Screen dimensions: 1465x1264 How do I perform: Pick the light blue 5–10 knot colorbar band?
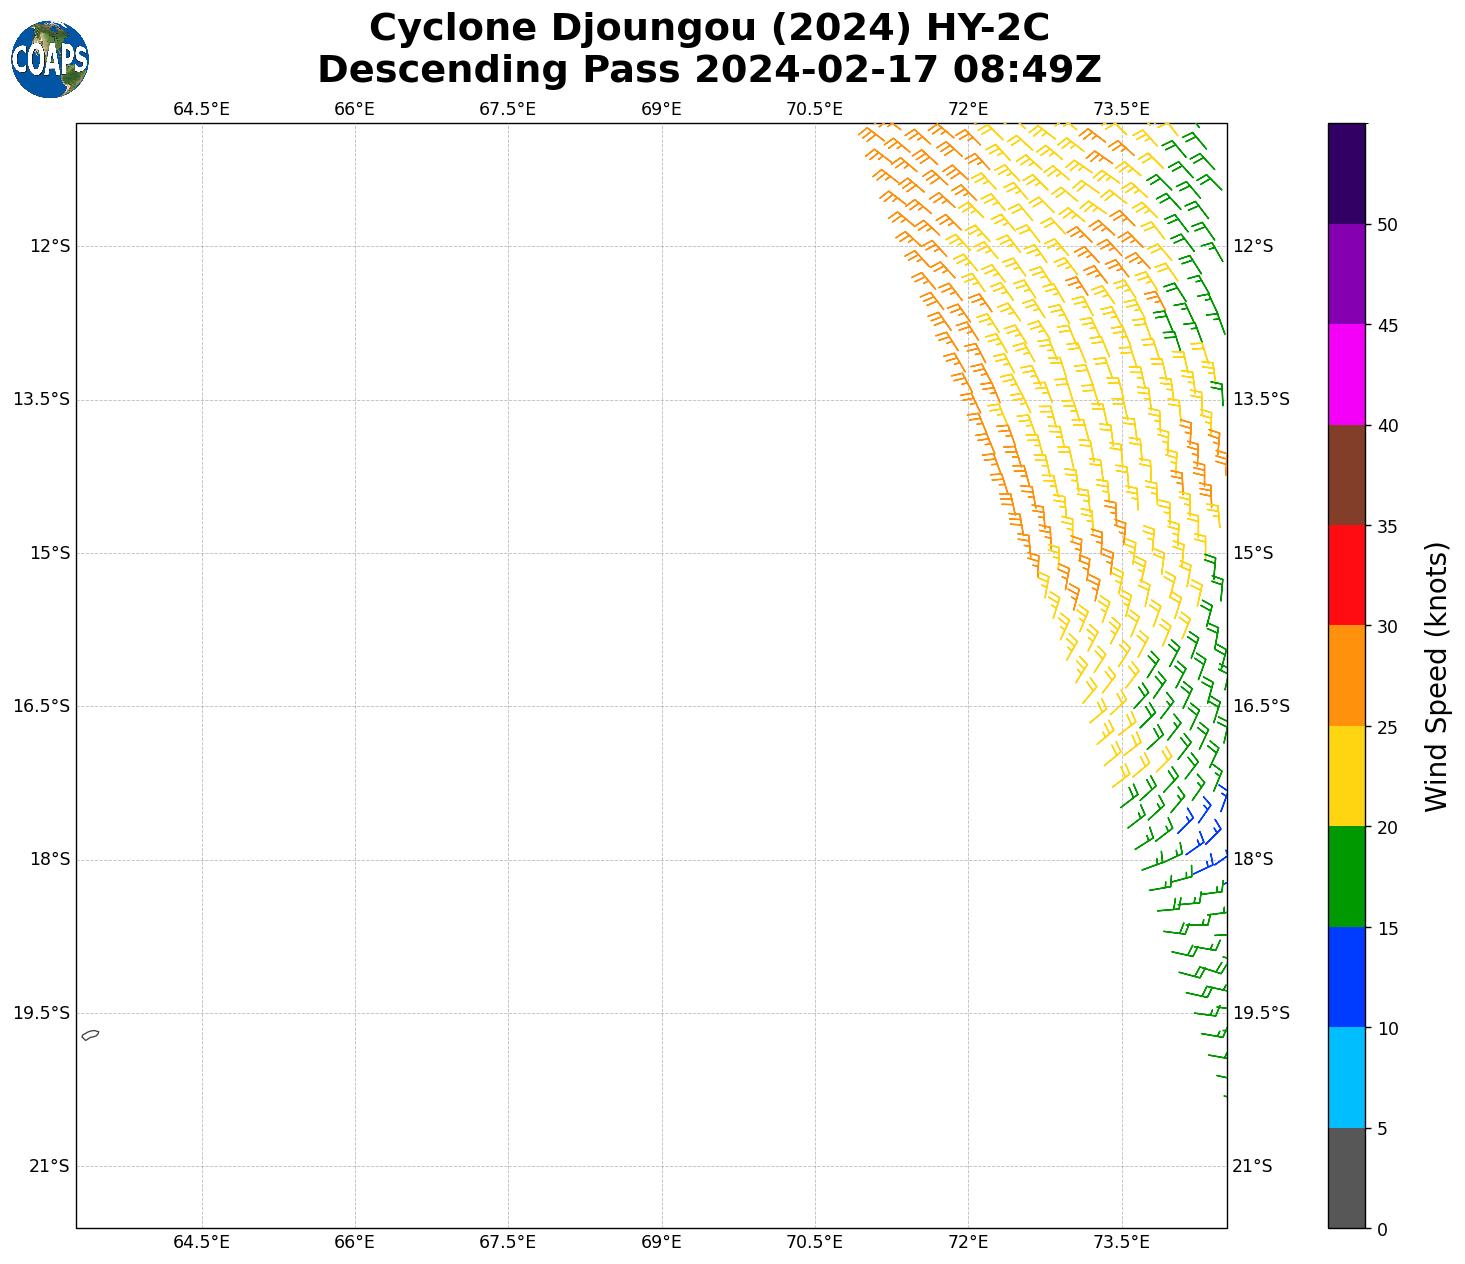point(1346,1077)
